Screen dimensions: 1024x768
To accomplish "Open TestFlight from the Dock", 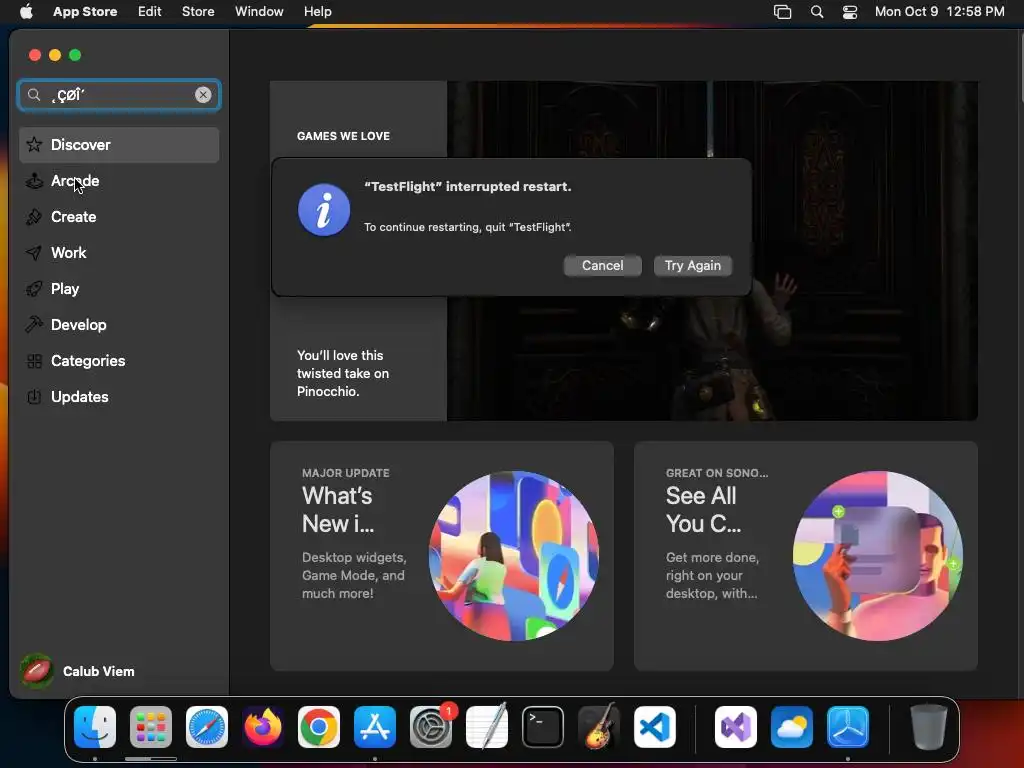I will tap(848, 727).
